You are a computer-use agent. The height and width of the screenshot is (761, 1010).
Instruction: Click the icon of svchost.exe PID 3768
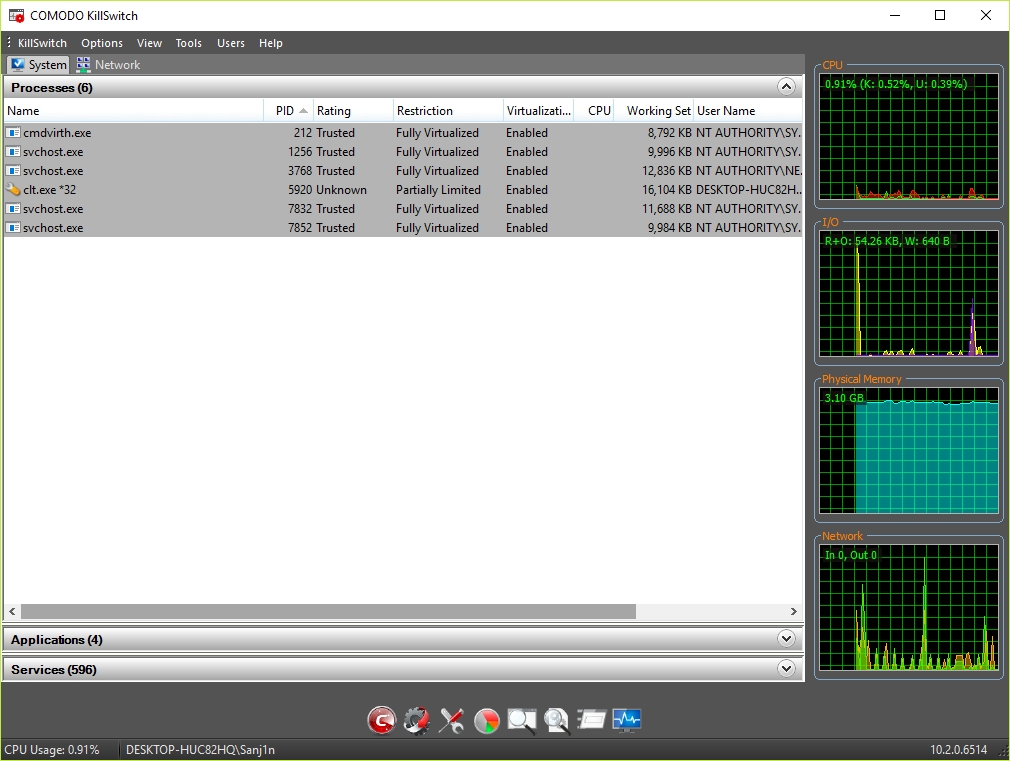[14, 171]
